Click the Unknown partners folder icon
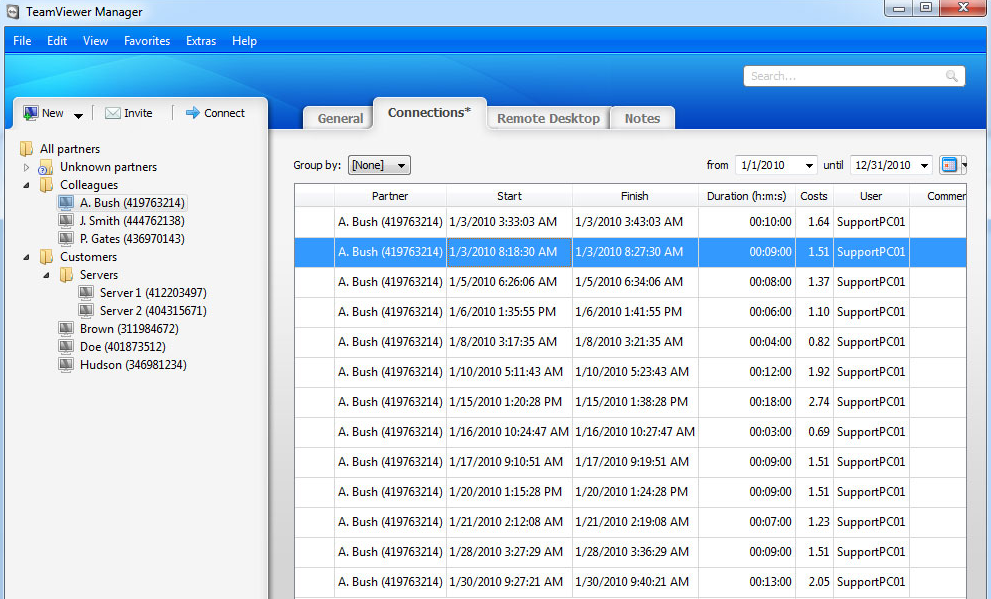The height and width of the screenshot is (599, 991). [x=46, y=167]
